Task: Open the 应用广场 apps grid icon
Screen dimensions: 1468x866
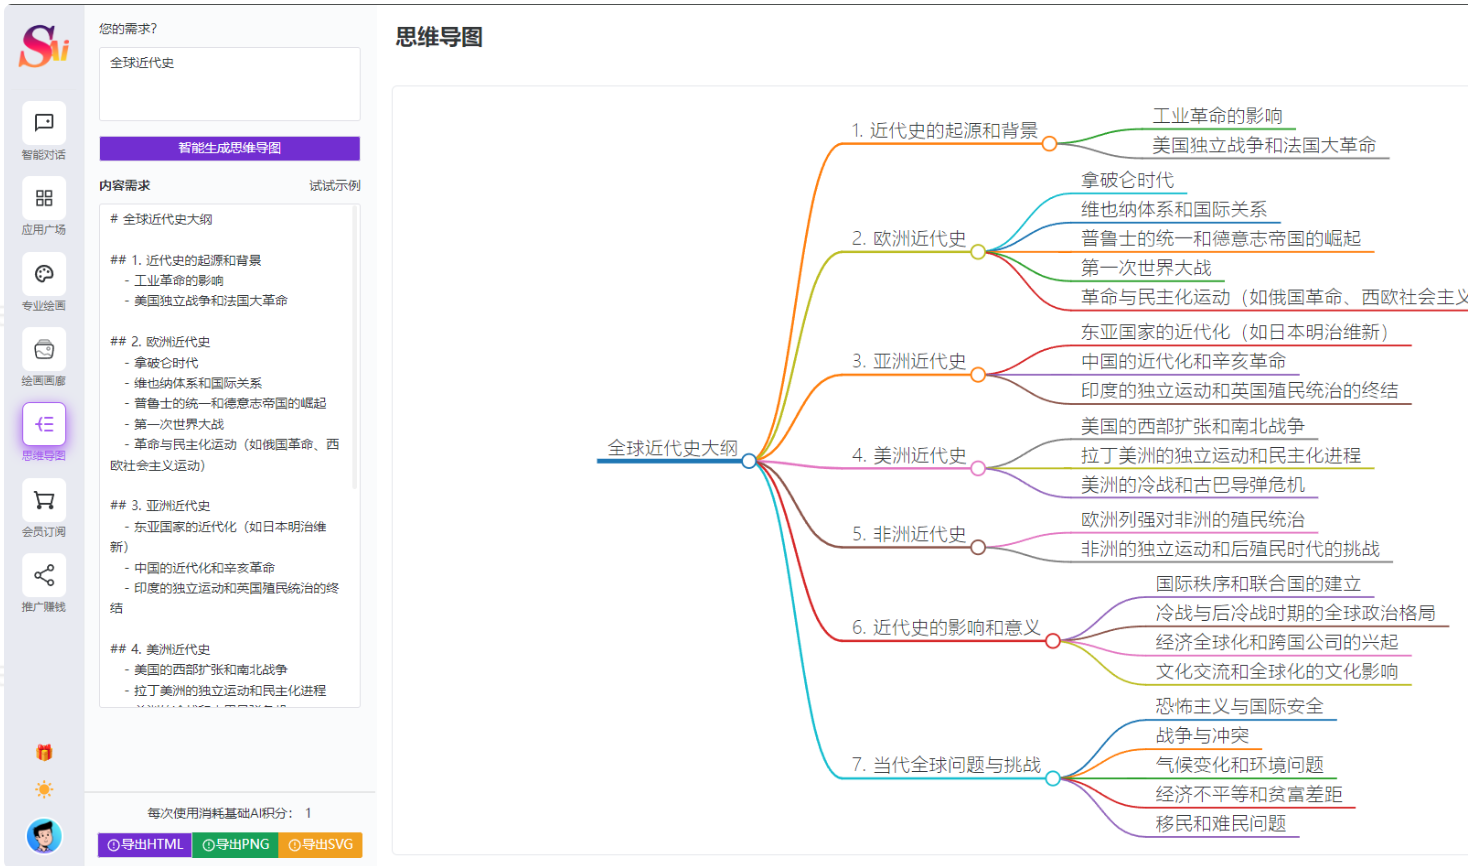Action: click(44, 198)
